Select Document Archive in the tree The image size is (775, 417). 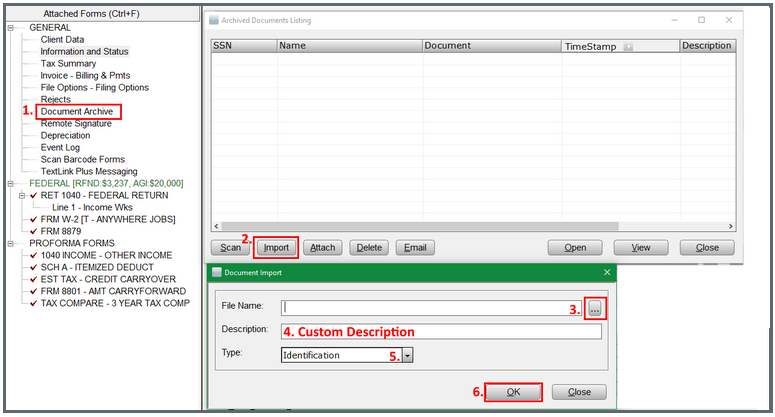tap(78, 112)
